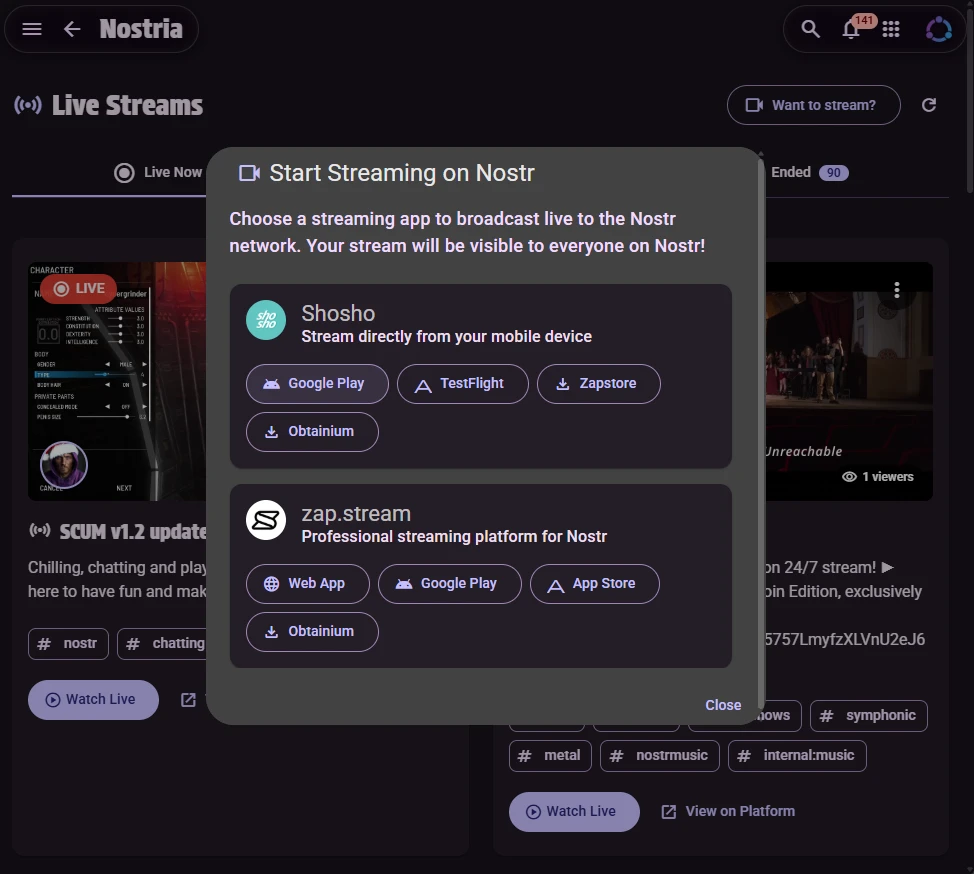Open notifications bell with 141 badge
Screen dimensions: 974x874
tap(851, 29)
